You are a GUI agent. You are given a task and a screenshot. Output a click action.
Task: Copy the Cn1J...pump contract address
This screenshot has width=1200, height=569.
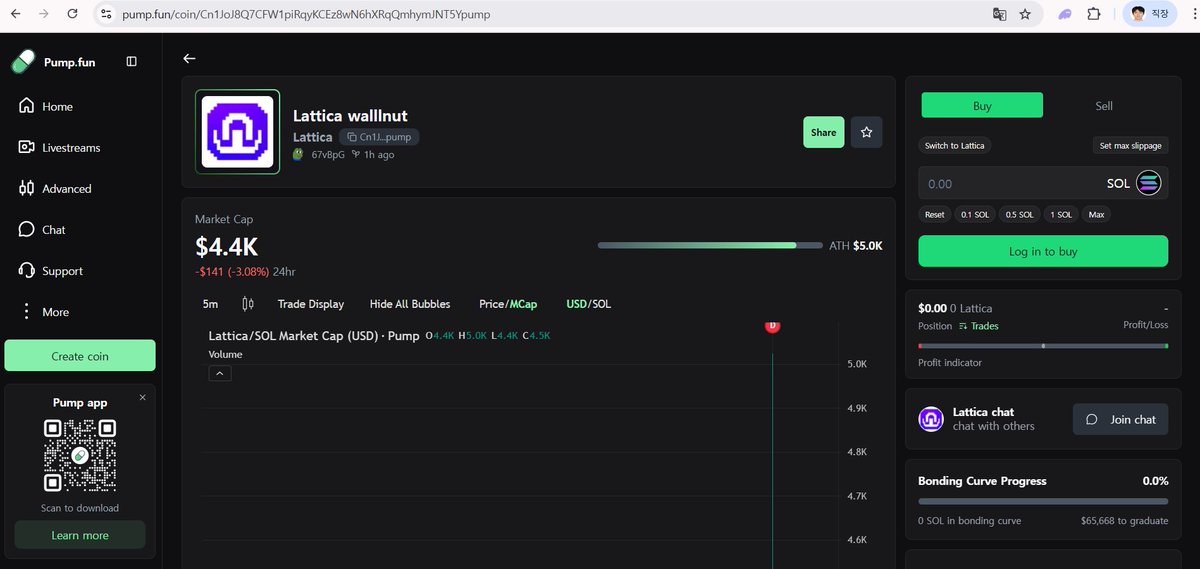[379, 137]
